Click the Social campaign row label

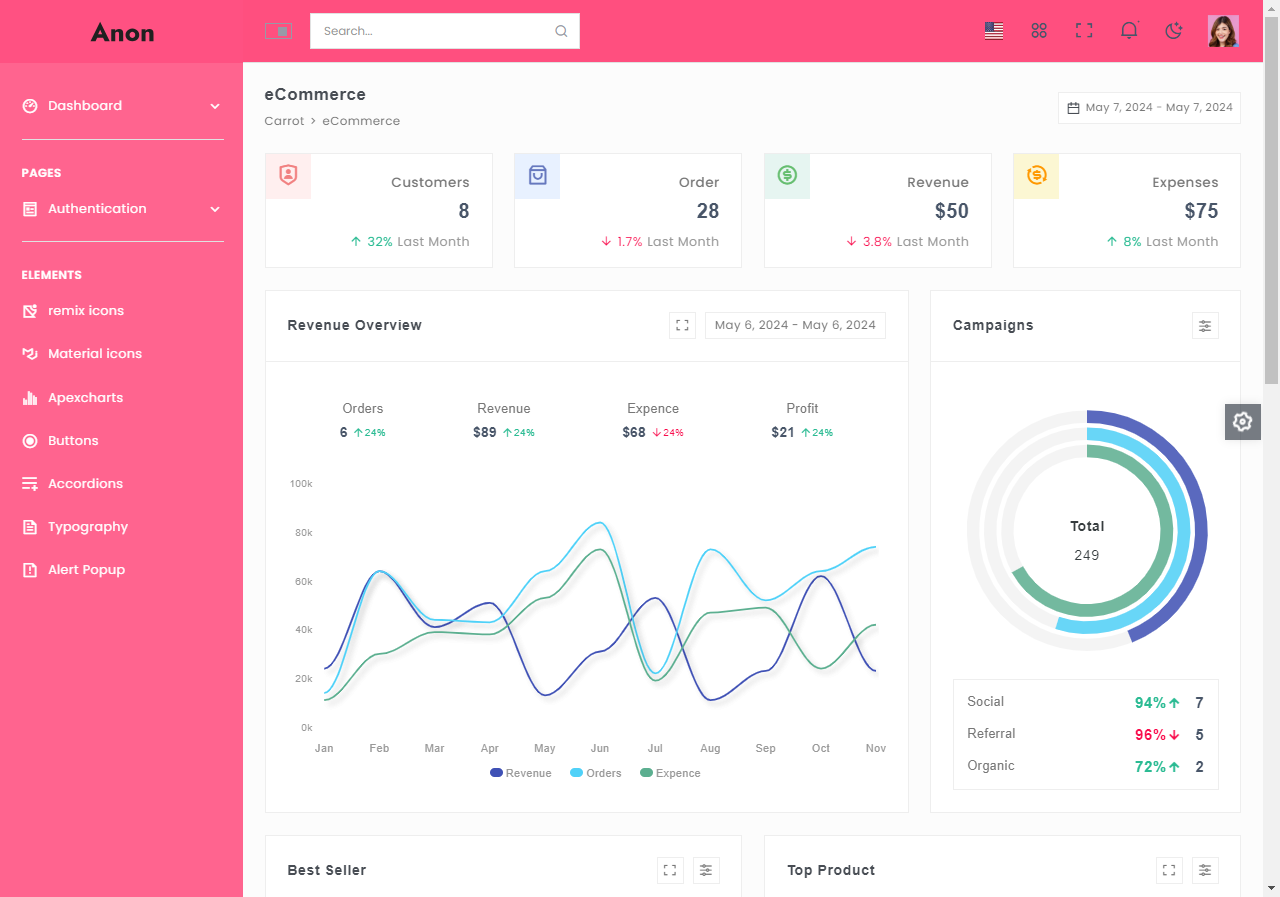[986, 702]
